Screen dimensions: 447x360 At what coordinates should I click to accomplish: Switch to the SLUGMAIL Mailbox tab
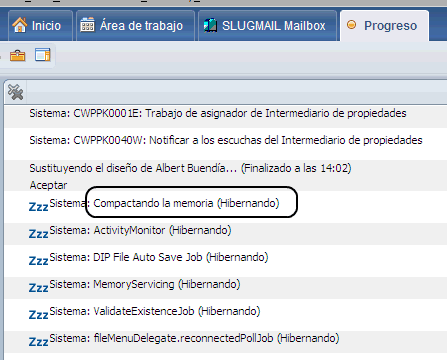pyautogui.click(x=268, y=26)
